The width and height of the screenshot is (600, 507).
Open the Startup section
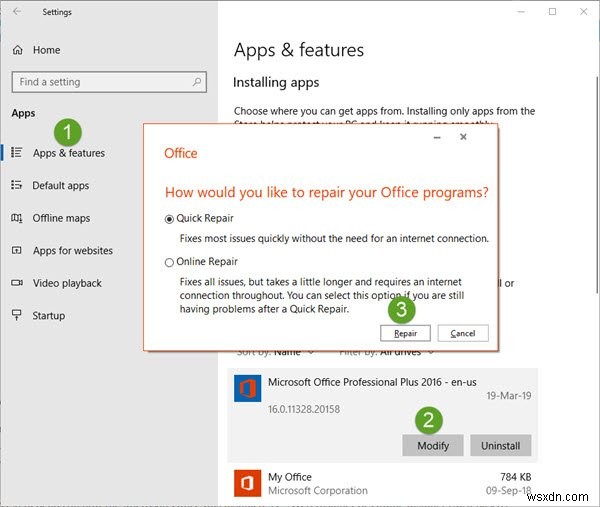[49, 316]
